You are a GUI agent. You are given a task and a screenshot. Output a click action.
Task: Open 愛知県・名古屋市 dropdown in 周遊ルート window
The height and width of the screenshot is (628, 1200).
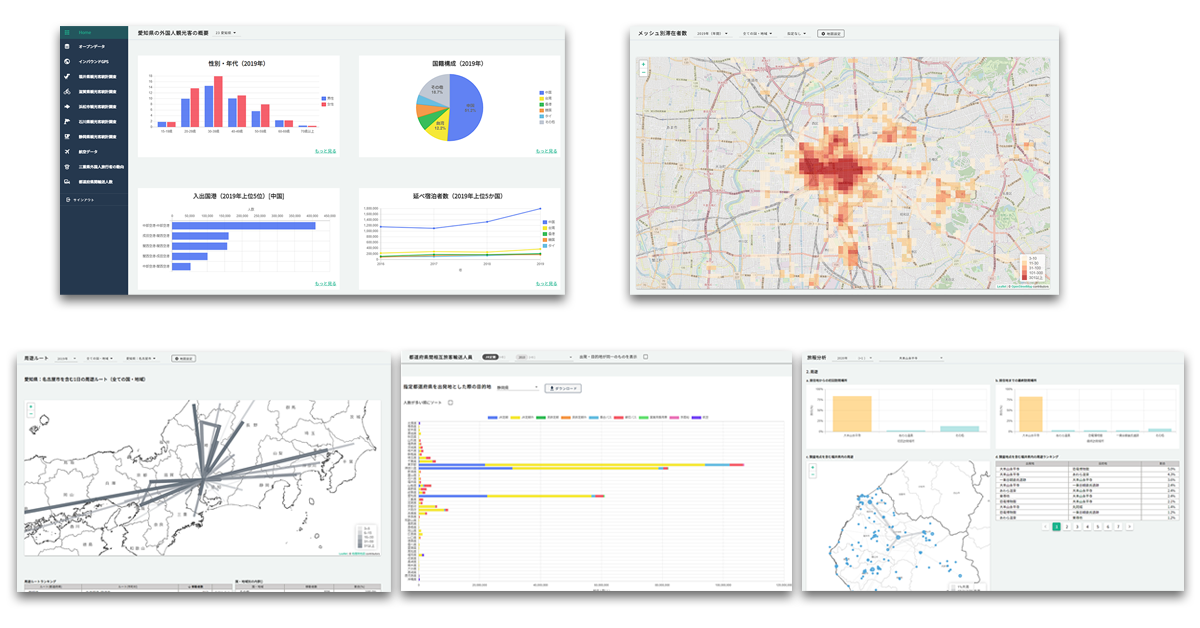pos(144,358)
